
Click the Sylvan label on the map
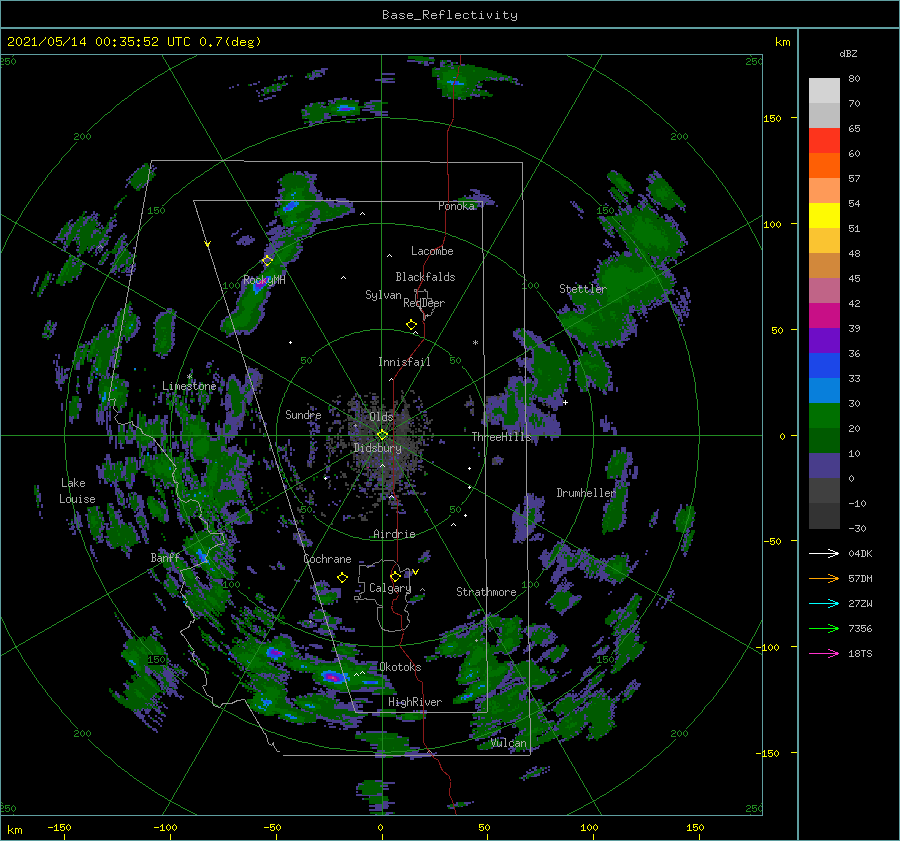coord(383,295)
